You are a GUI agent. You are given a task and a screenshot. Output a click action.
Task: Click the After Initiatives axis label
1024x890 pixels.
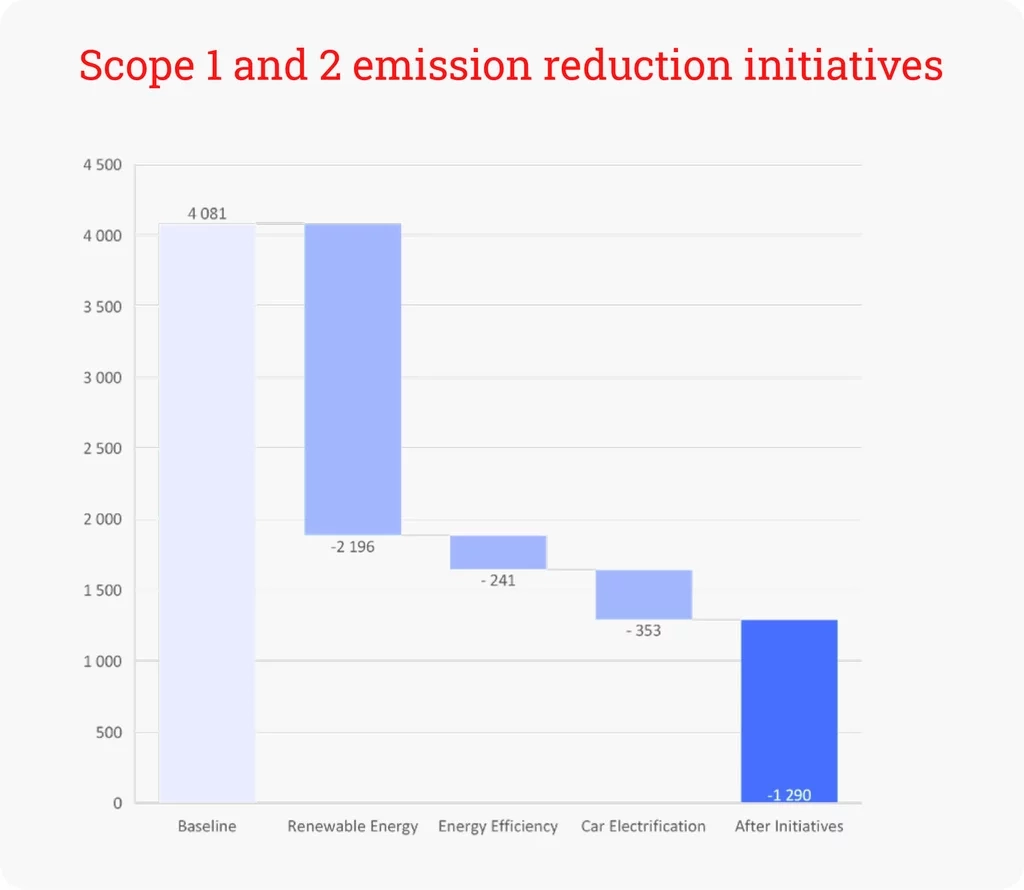click(789, 826)
